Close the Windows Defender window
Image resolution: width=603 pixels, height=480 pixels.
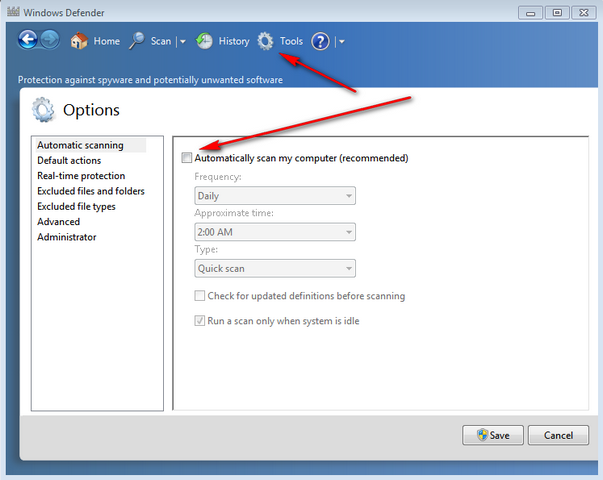pyautogui.click(x=584, y=13)
